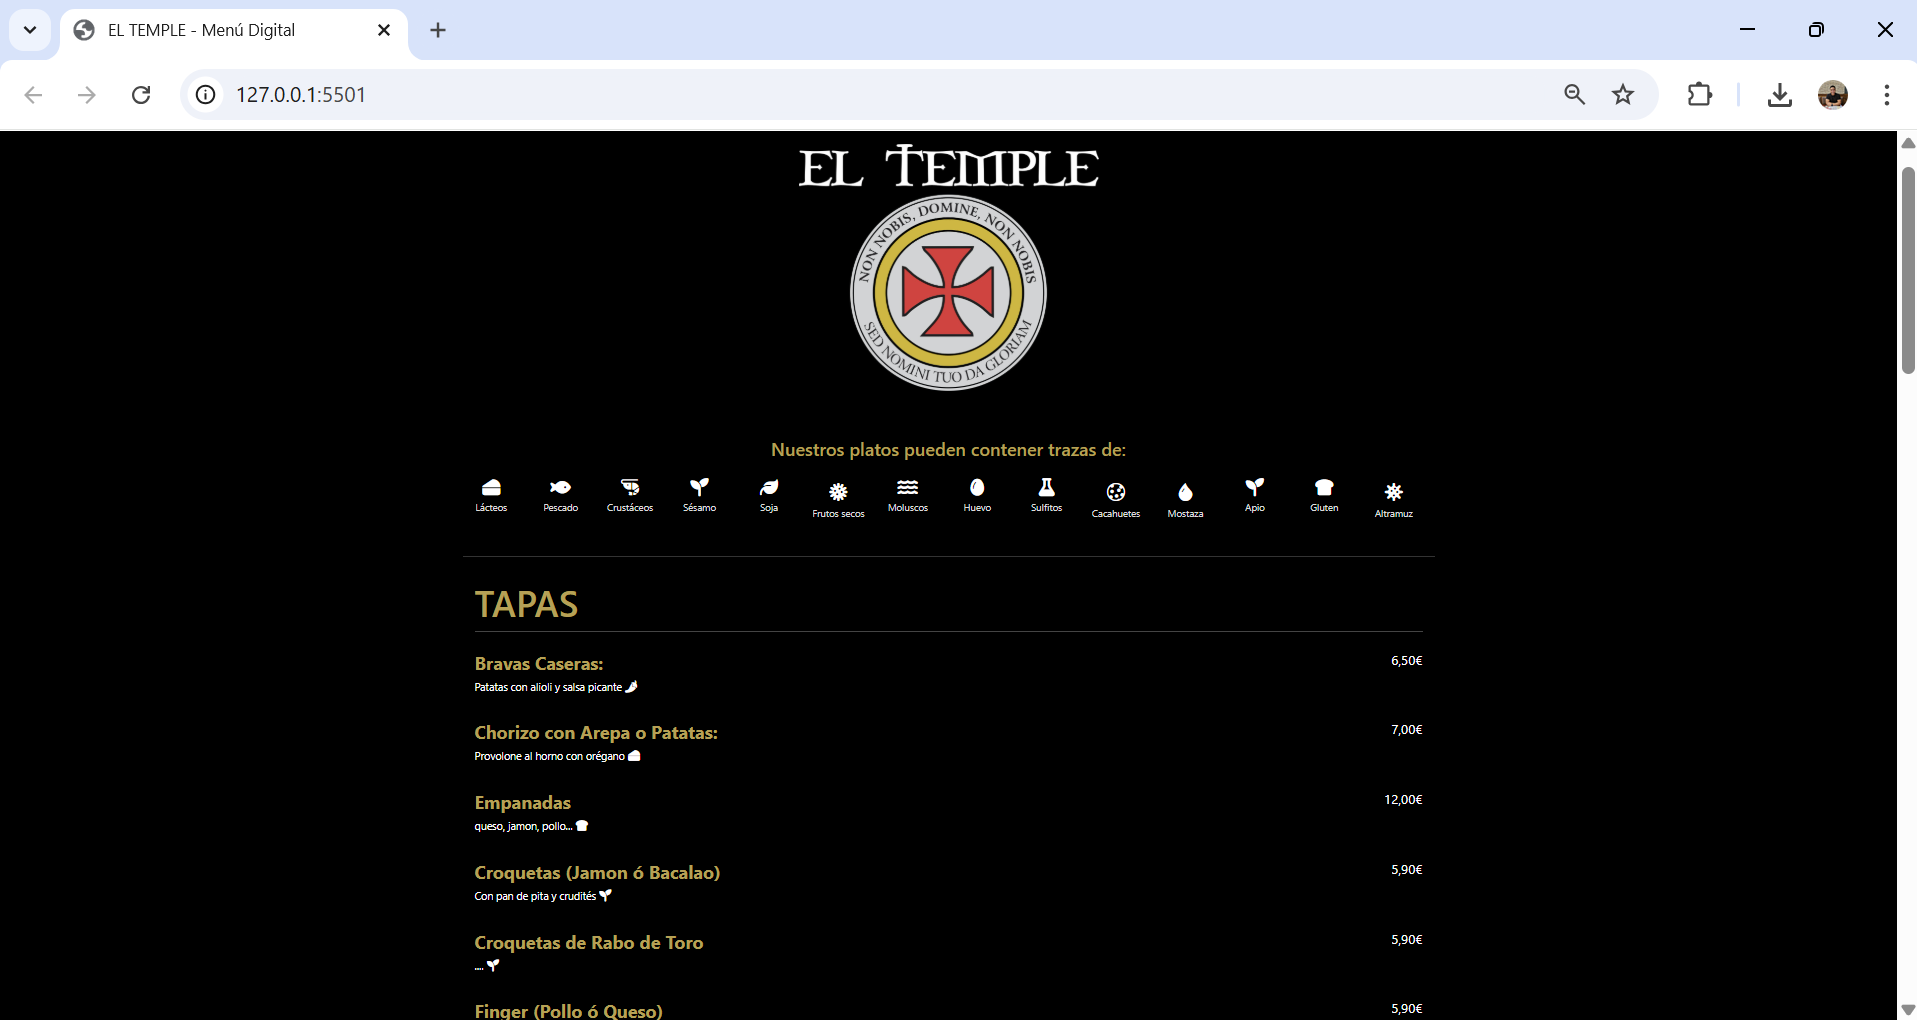Viewport: 1917px width, 1020px height.
Task: Click the 5,90€ price of Croquetas (Jamon ó Bacalao)
Action: pyautogui.click(x=1406, y=870)
